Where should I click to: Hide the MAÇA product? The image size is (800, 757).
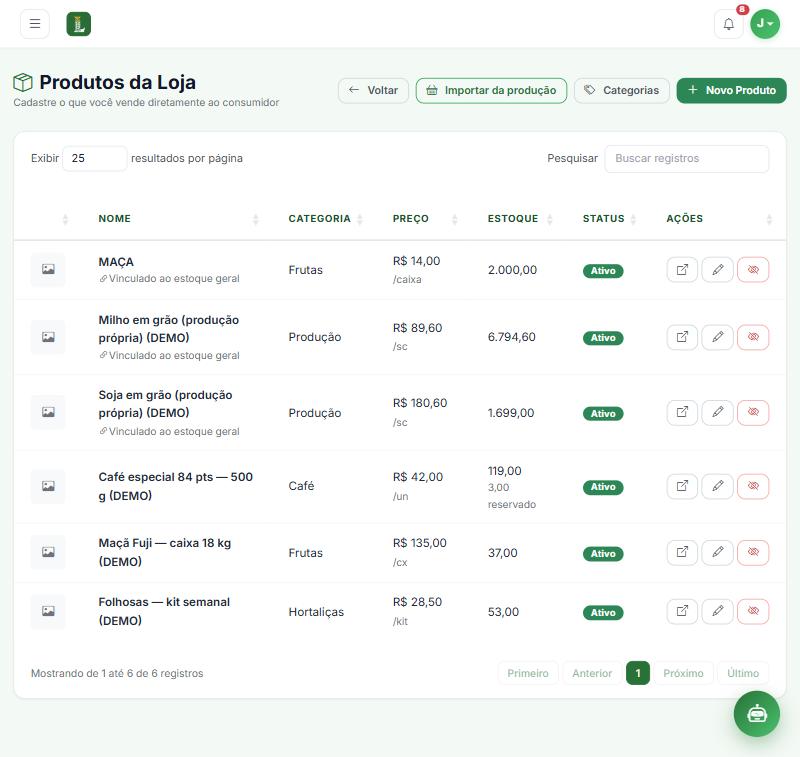[753, 269]
